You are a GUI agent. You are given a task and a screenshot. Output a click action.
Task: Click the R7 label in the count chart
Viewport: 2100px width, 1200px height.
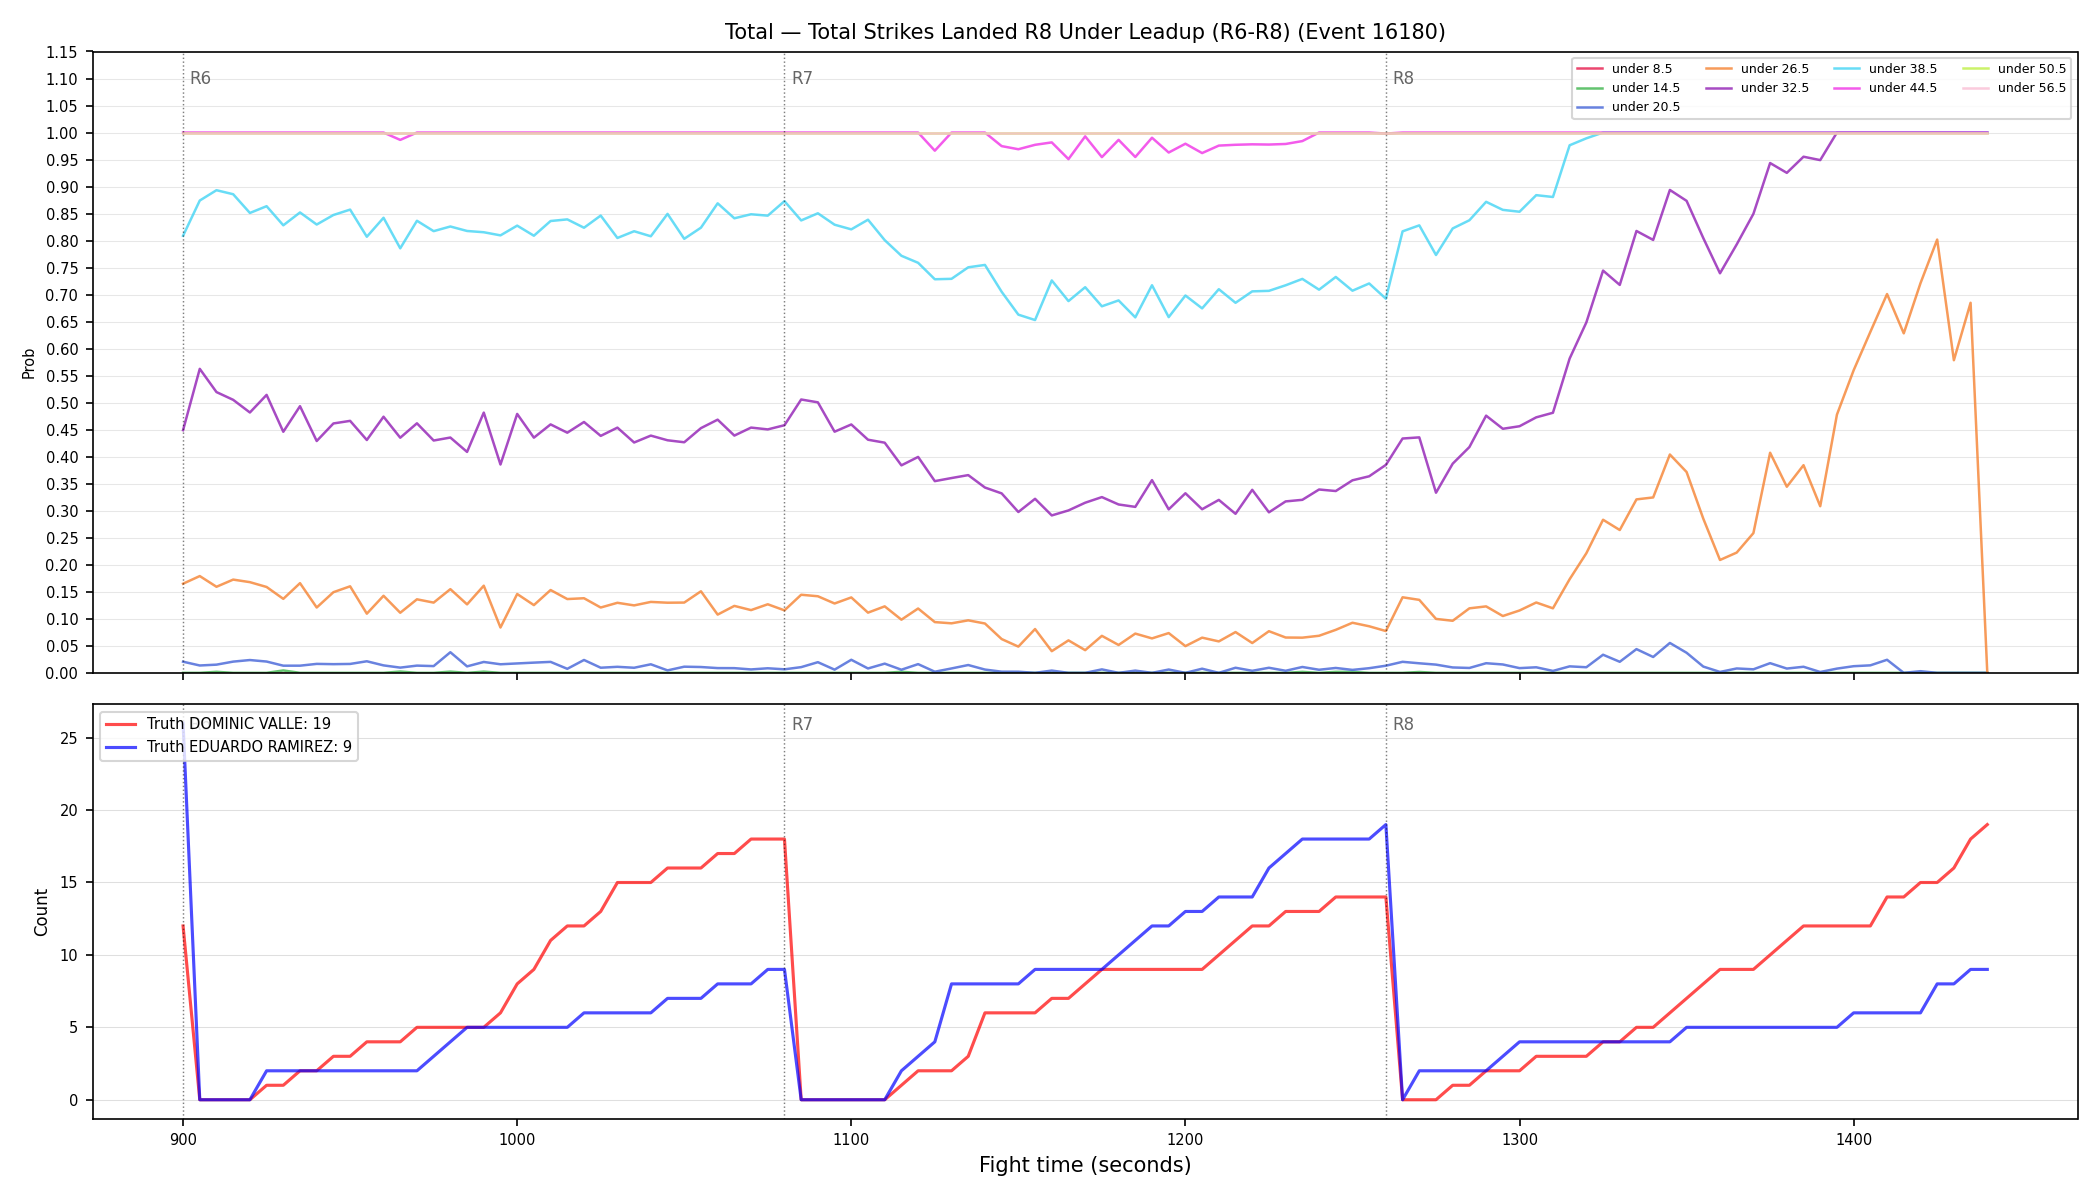pos(802,724)
